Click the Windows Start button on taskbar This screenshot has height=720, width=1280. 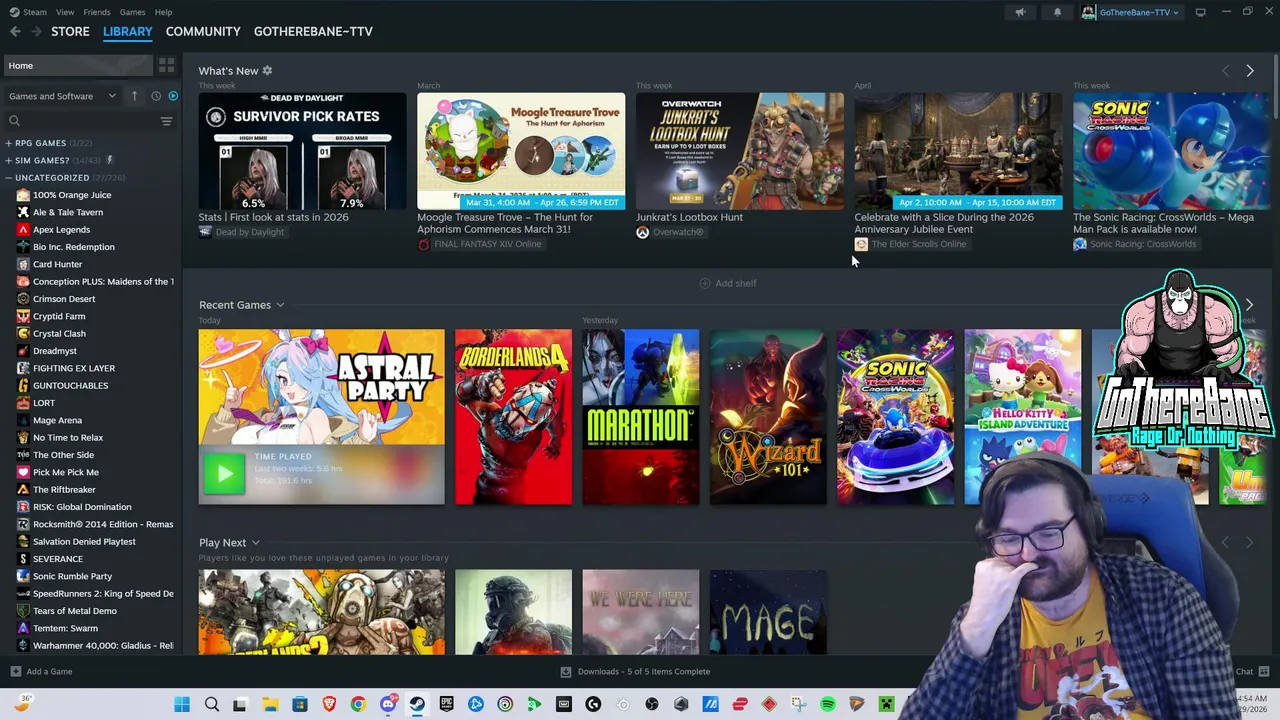[x=182, y=705]
